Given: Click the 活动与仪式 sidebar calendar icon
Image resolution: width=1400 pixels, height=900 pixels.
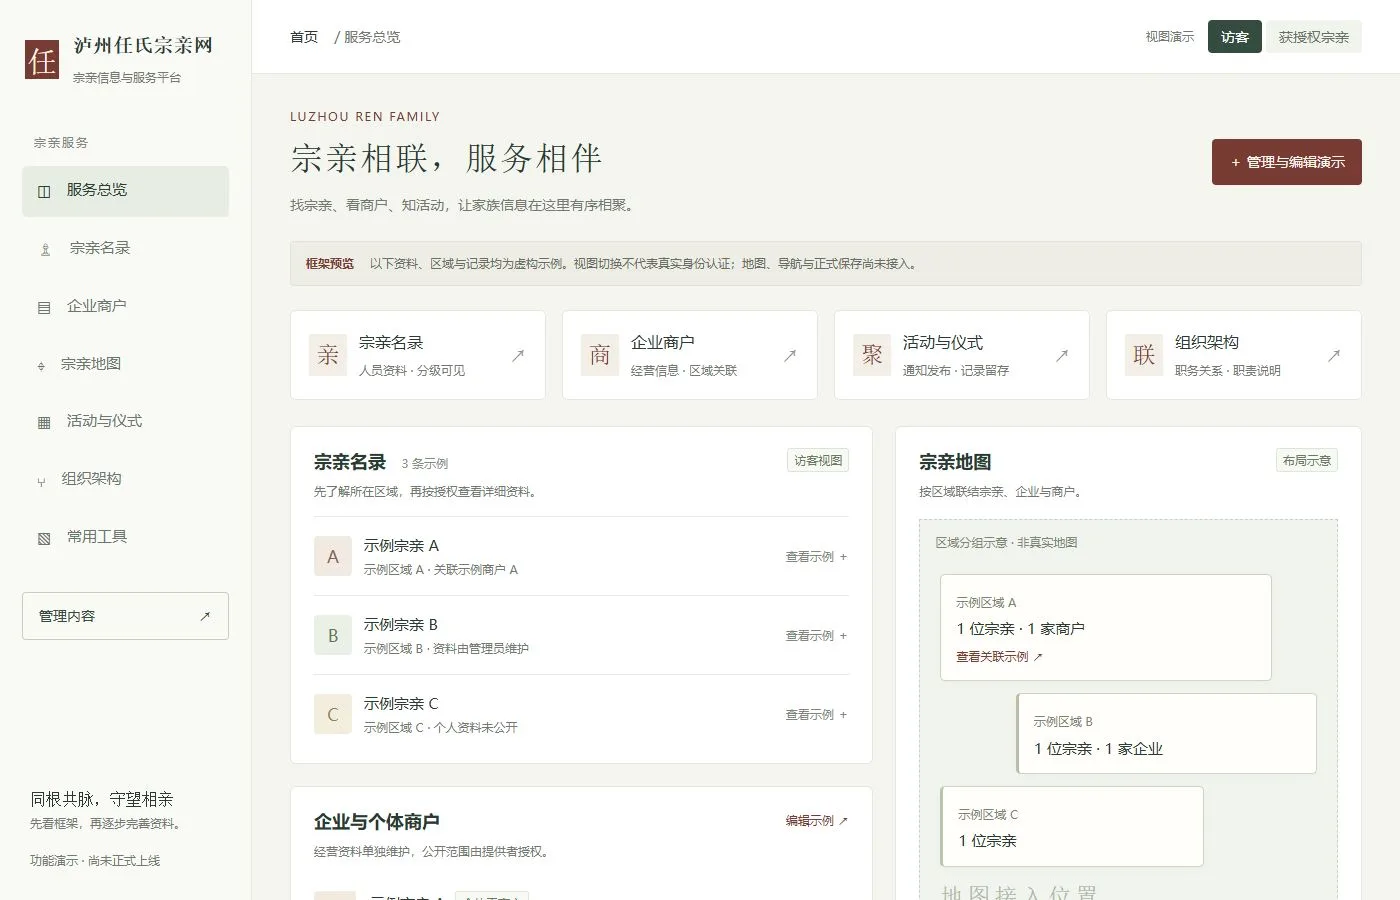Looking at the screenshot, I should coord(44,422).
